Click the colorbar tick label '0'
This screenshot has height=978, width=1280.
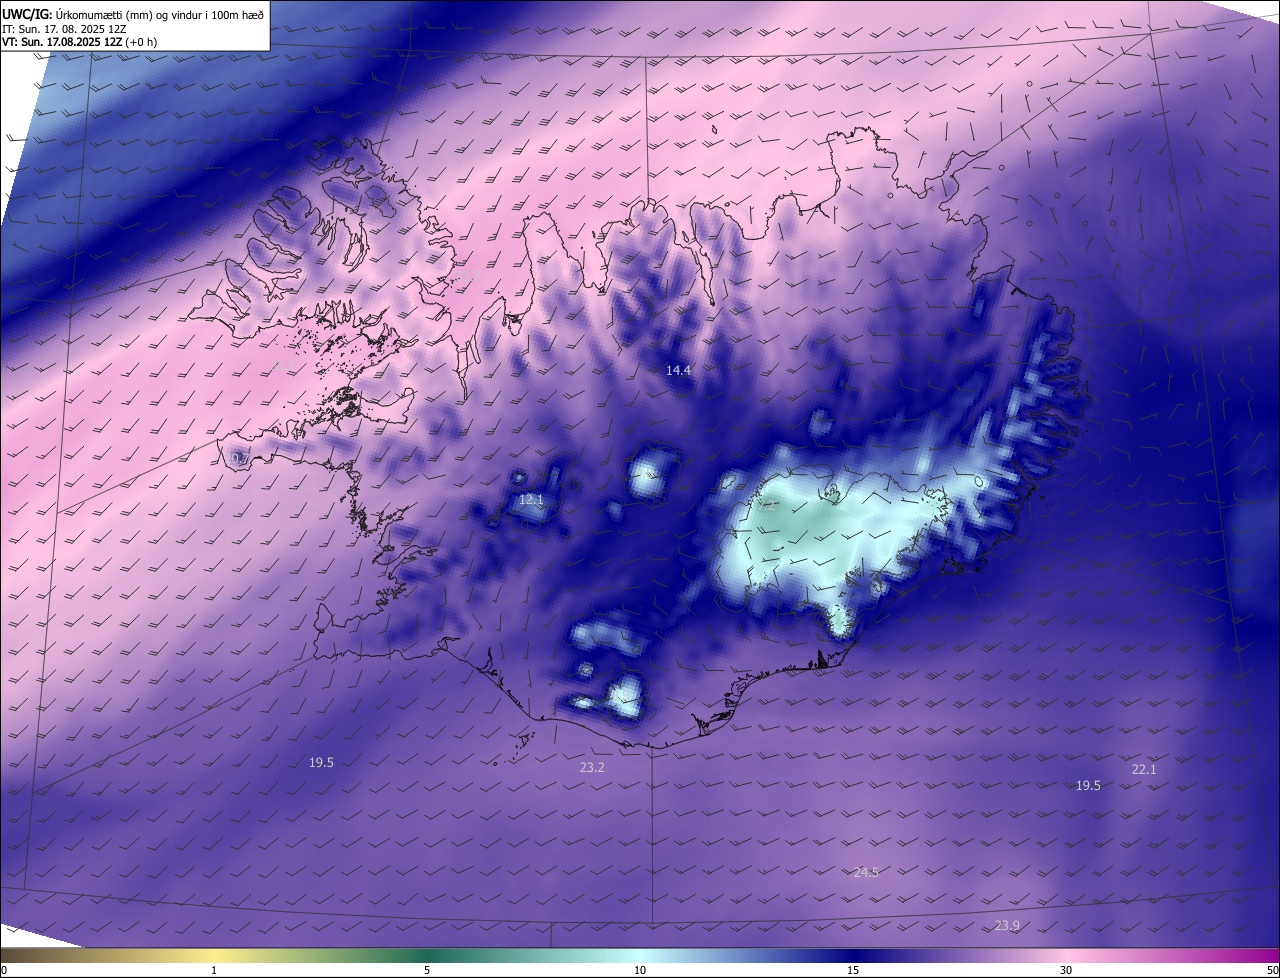(4, 970)
